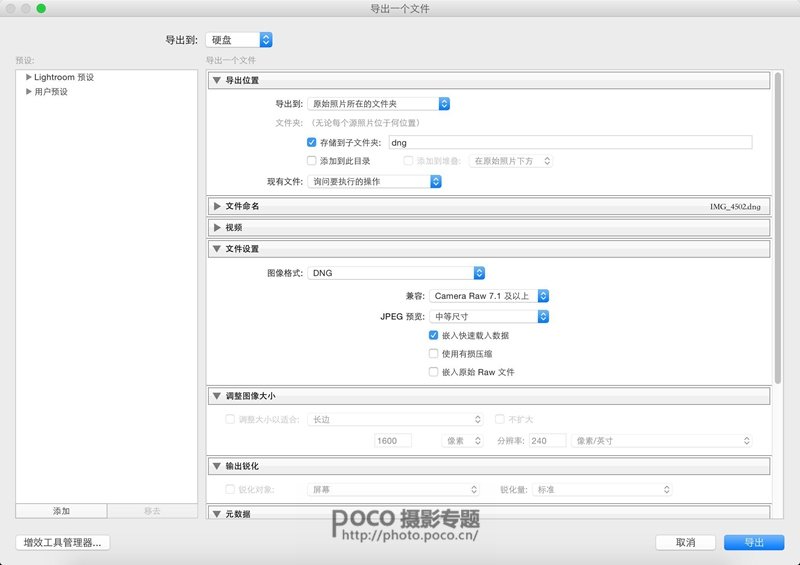Open JPEG 预览 中等尺寸 dropdown

(x=489, y=317)
